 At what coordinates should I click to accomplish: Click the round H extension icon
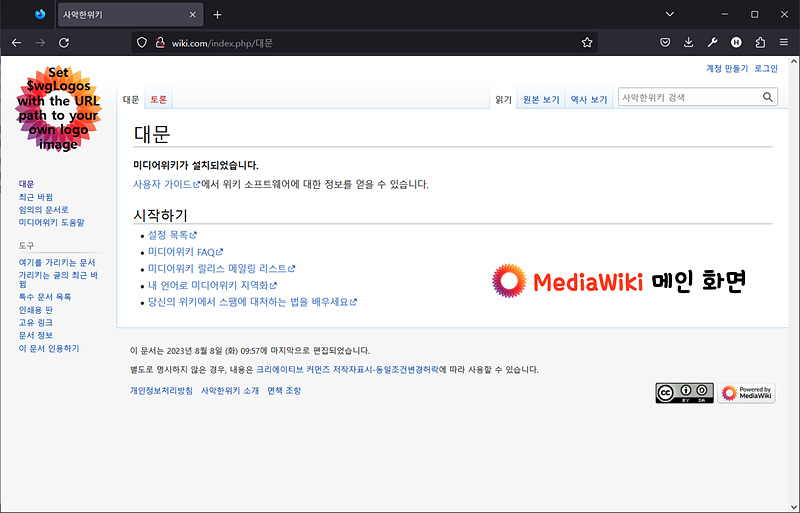point(736,43)
